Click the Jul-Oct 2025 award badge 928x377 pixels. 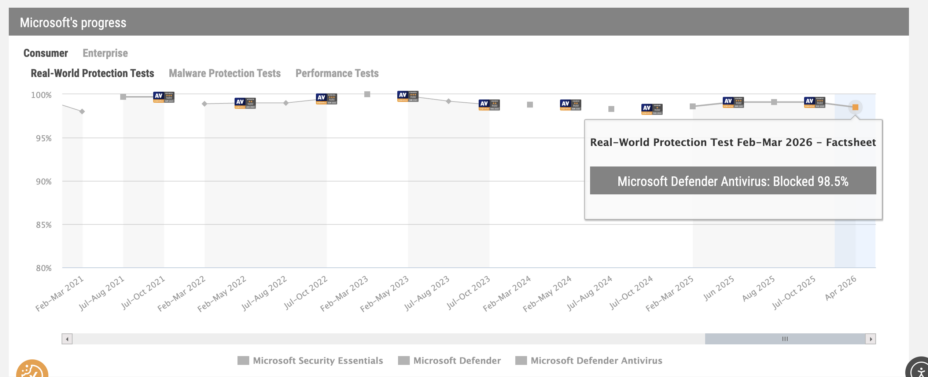pyautogui.click(x=814, y=102)
